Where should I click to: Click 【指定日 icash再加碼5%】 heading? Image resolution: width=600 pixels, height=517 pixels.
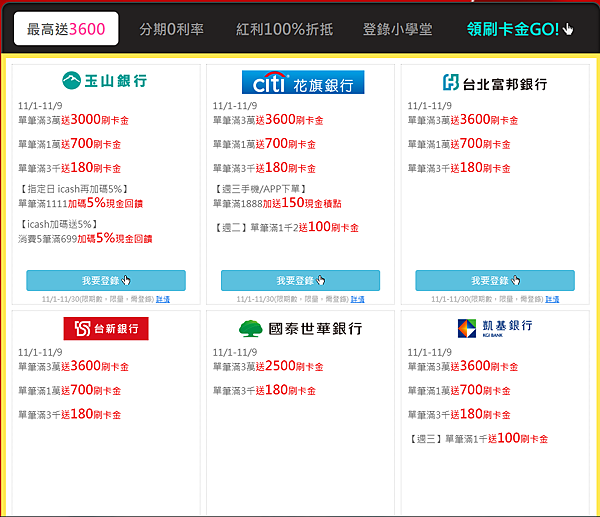coord(73,189)
